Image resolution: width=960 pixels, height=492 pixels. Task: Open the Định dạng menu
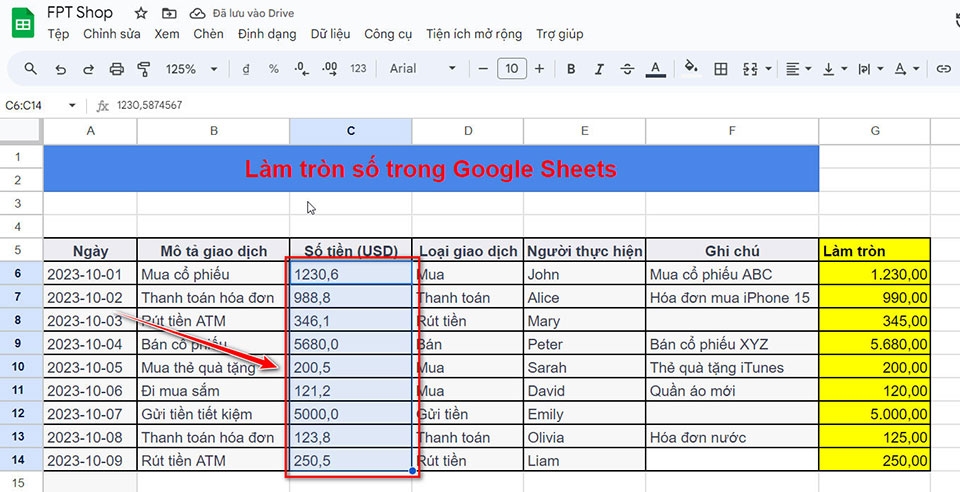click(x=267, y=34)
